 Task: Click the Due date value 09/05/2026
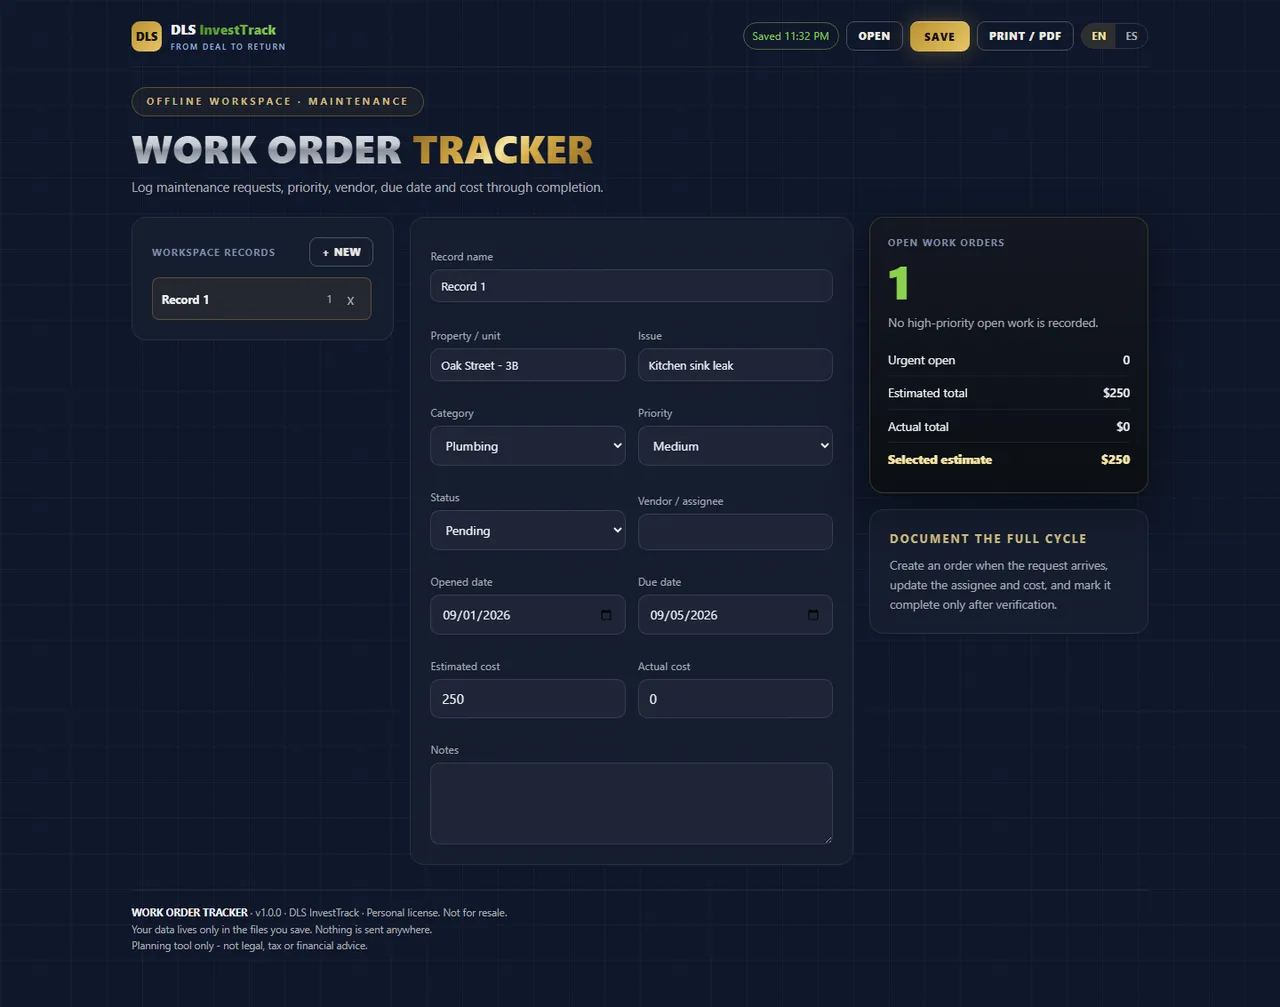[x=684, y=615]
